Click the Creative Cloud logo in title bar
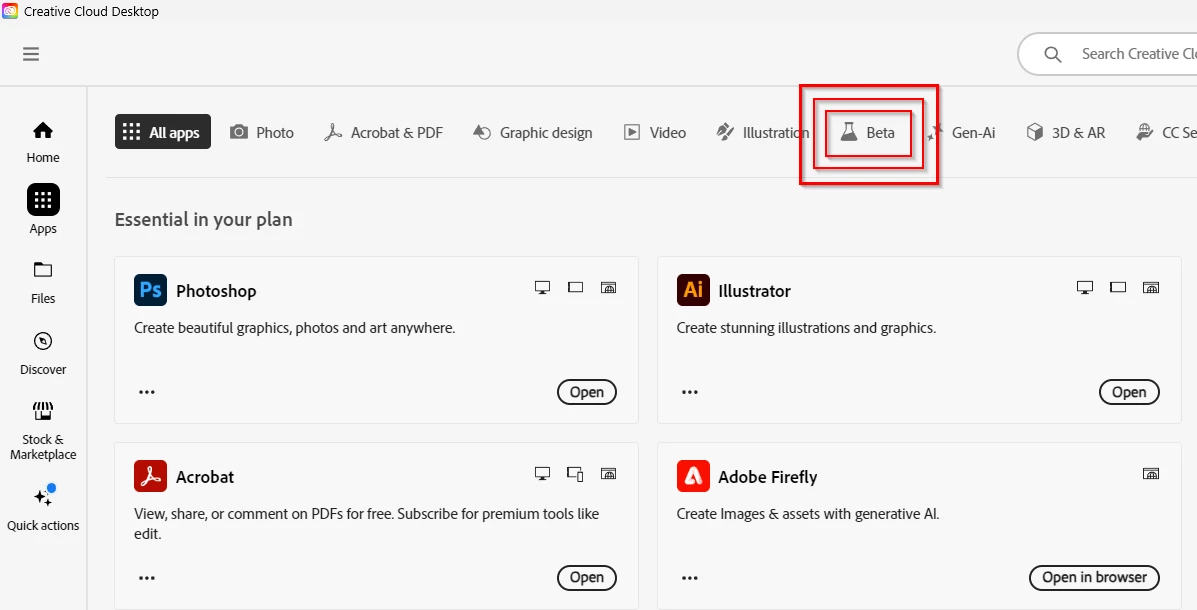This screenshot has height=610, width=1197. [10, 11]
